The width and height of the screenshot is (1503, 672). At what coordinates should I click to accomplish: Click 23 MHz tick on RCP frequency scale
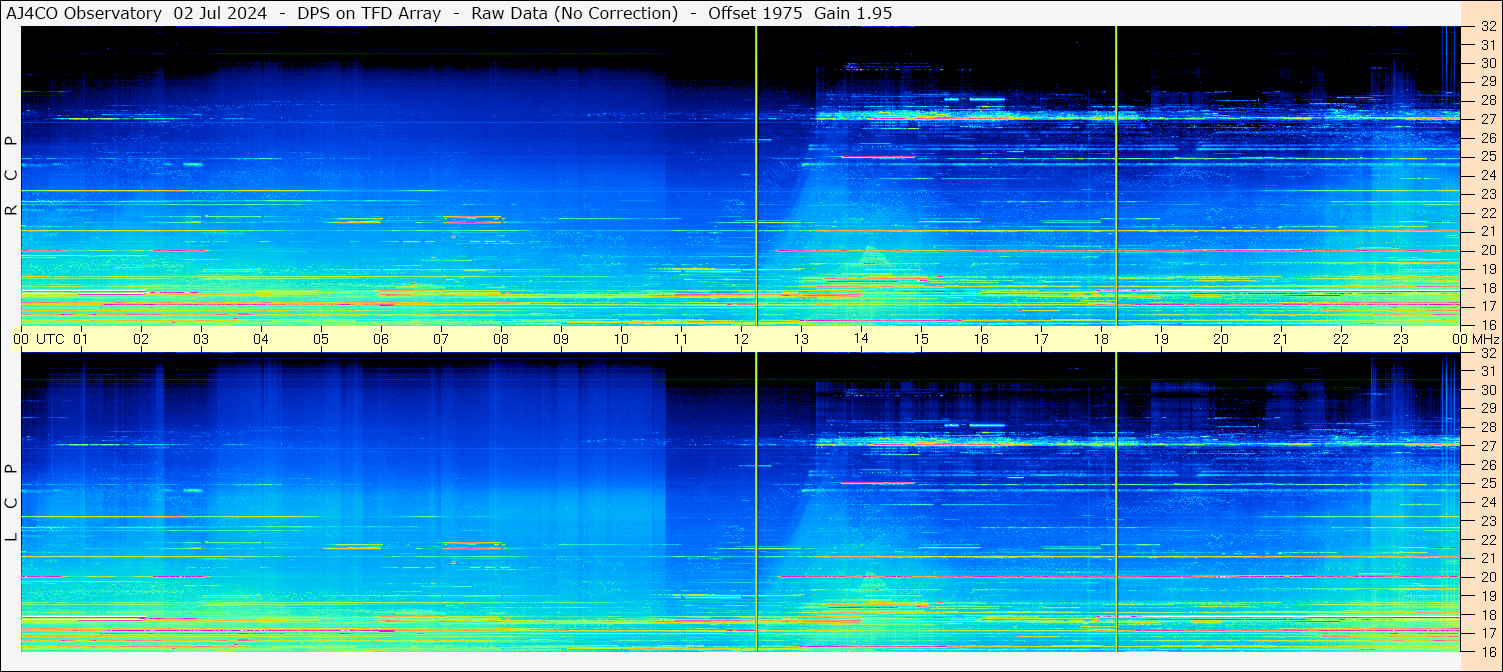(x=1488, y=194)
